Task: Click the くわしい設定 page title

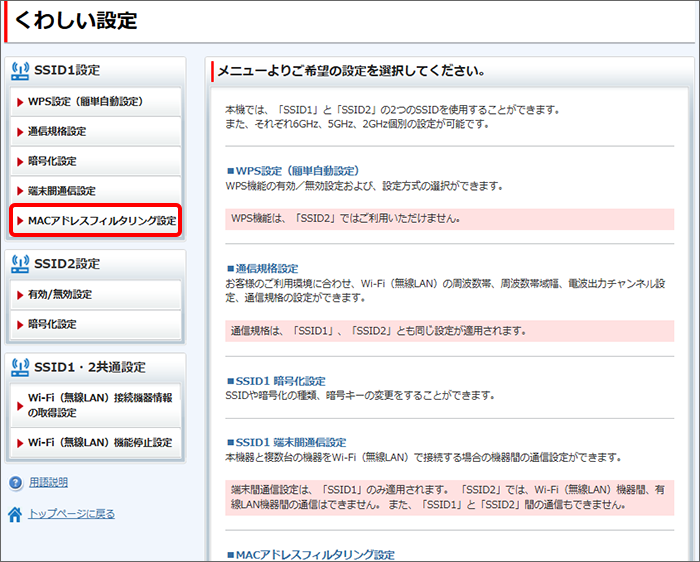Action: click(x=76, y=21)
